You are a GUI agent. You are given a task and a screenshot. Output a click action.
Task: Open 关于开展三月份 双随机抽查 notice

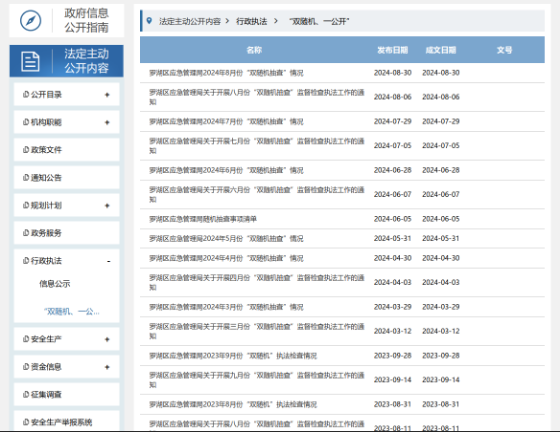257,331
